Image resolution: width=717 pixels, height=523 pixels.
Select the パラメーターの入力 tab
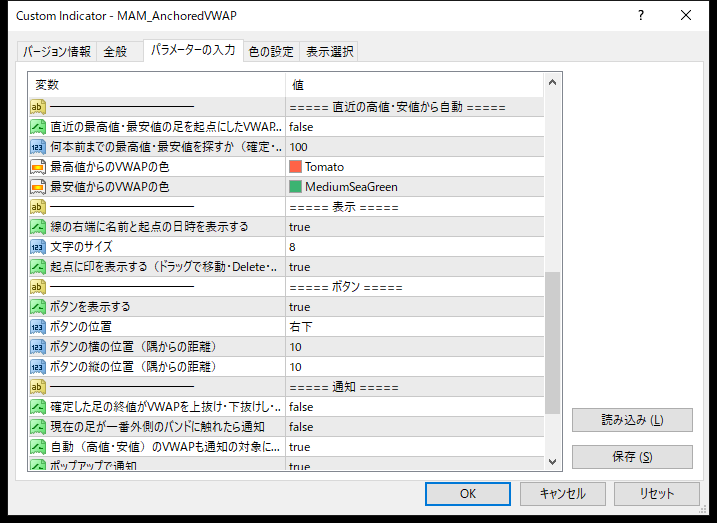[x=193, y=50]
